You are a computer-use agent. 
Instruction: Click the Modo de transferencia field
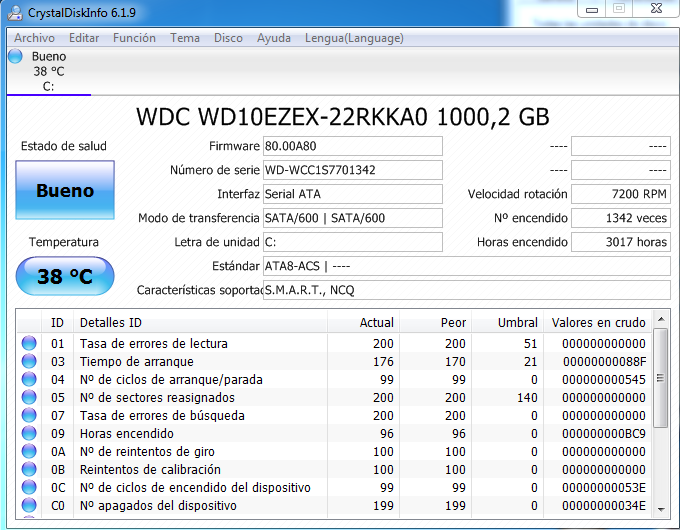click(353, 218)
